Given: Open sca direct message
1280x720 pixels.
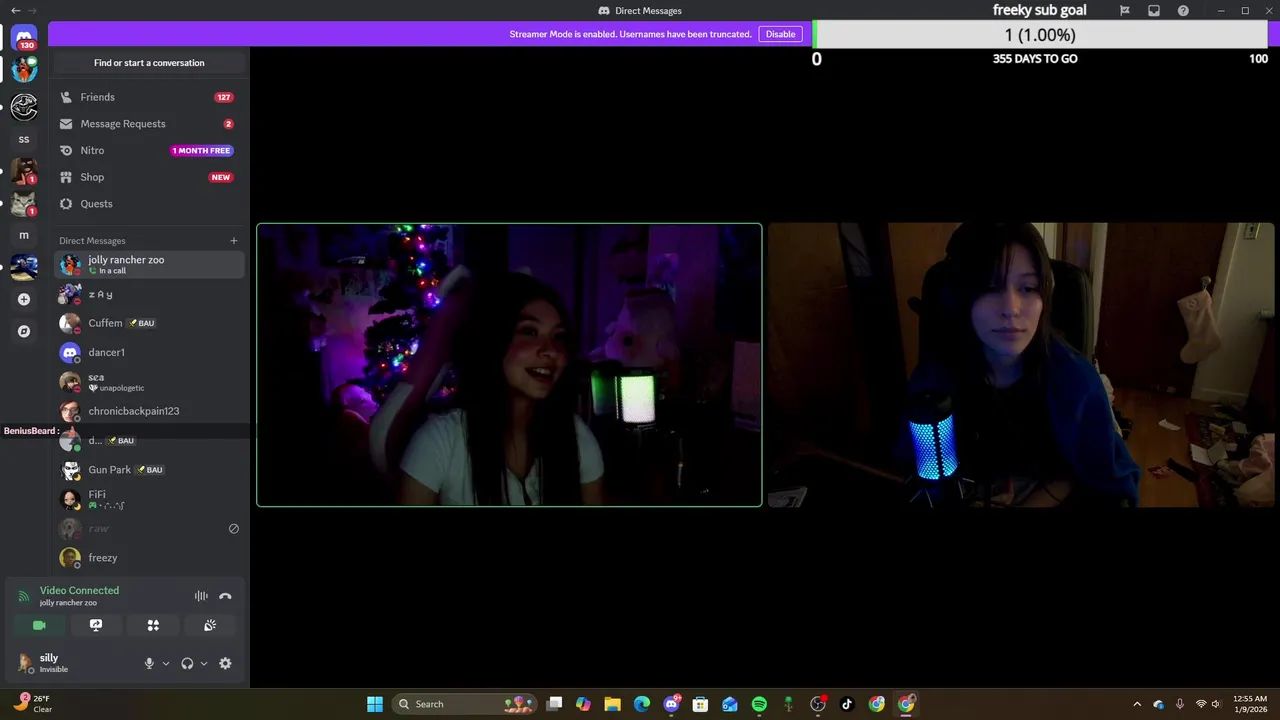Looking at the screenshot, I should pos(148,382).
